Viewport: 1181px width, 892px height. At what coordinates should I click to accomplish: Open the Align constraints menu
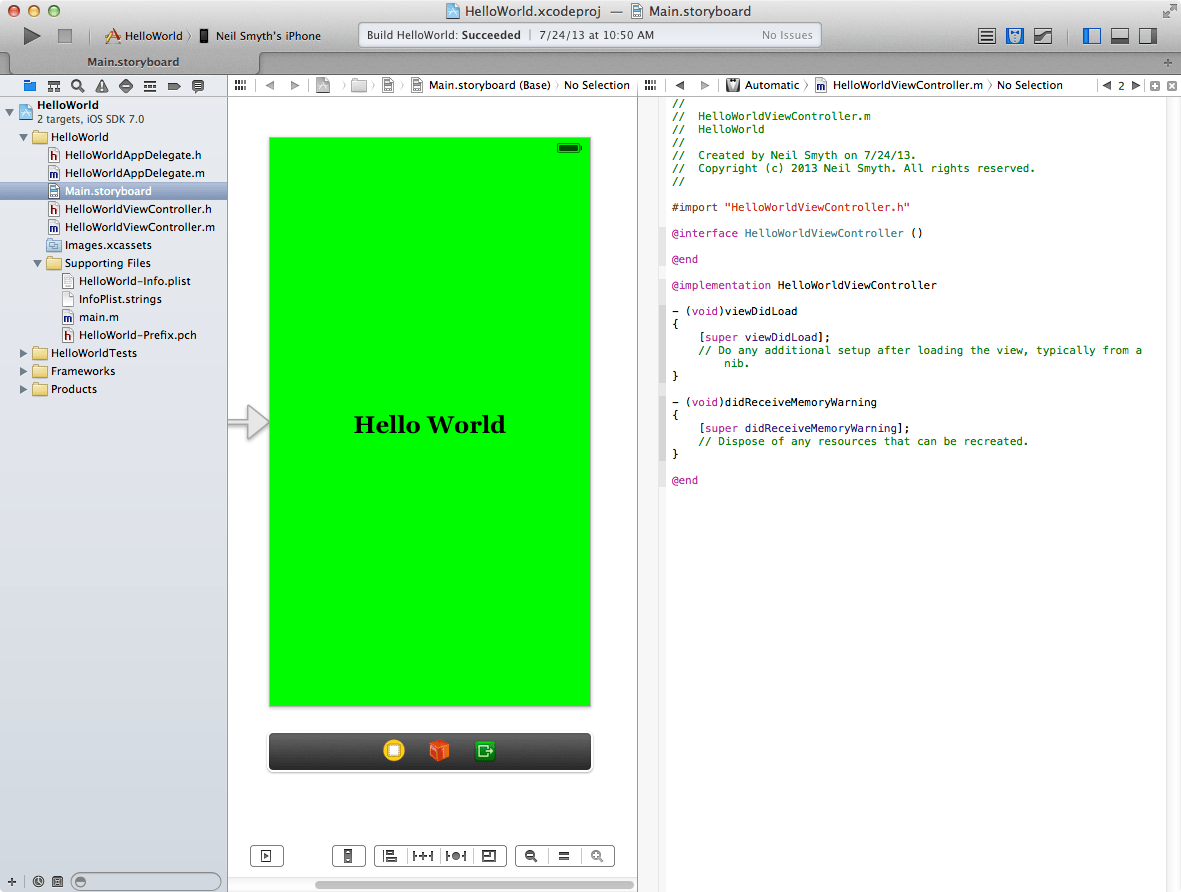390,856
